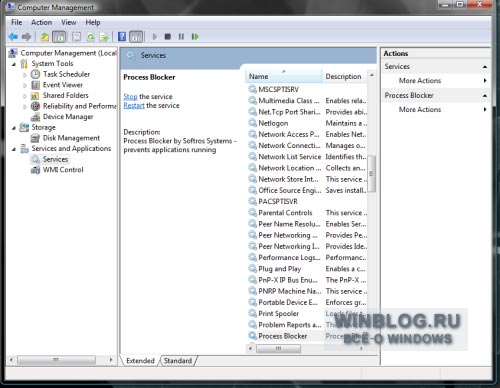500x388 pixels.
Task: Sort by the Description column header
Action: [344, 76]
